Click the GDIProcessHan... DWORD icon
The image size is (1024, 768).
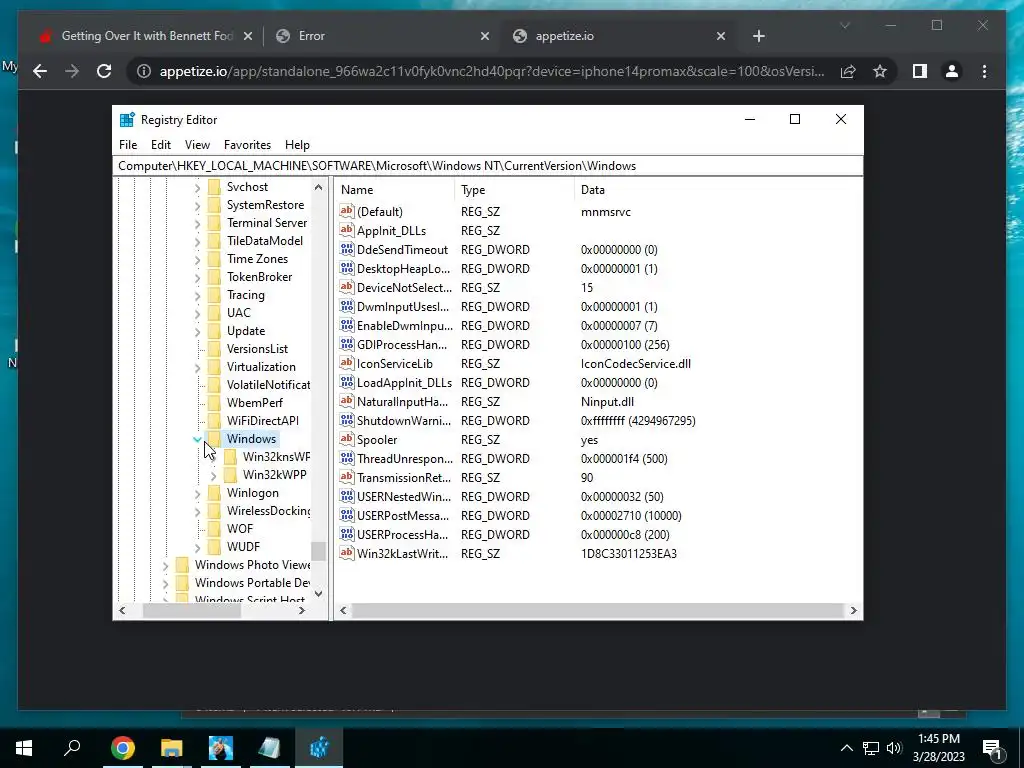(347, 344)
